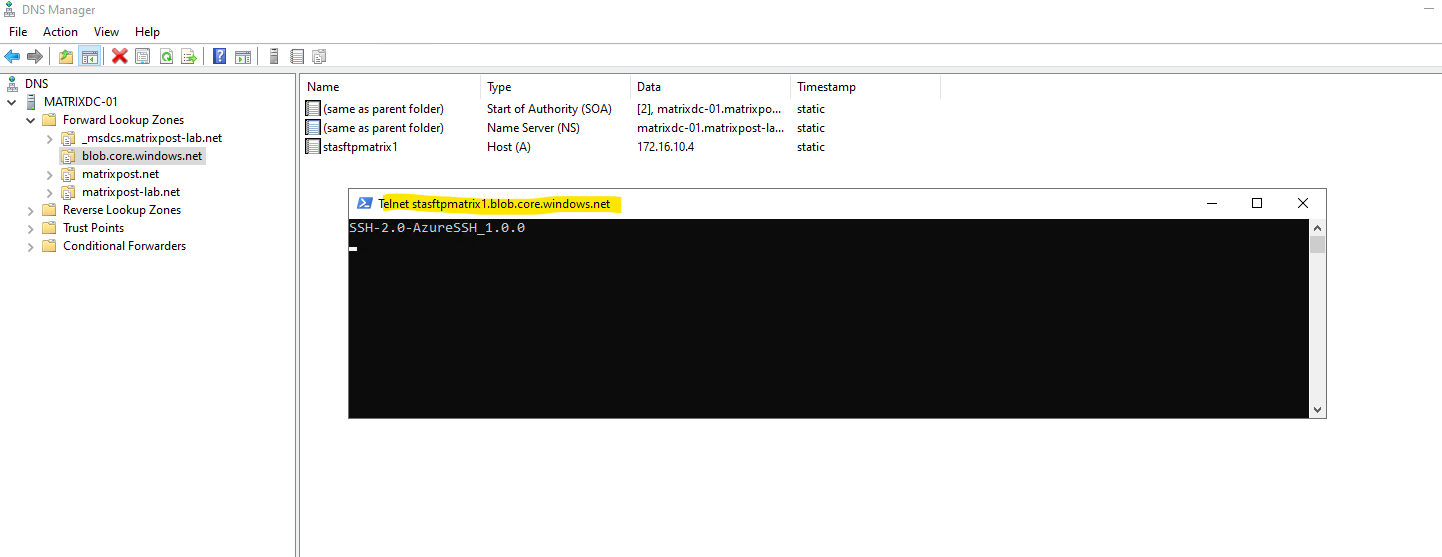Select the stasftpmatrix1 host record icon

pos(313,147)
